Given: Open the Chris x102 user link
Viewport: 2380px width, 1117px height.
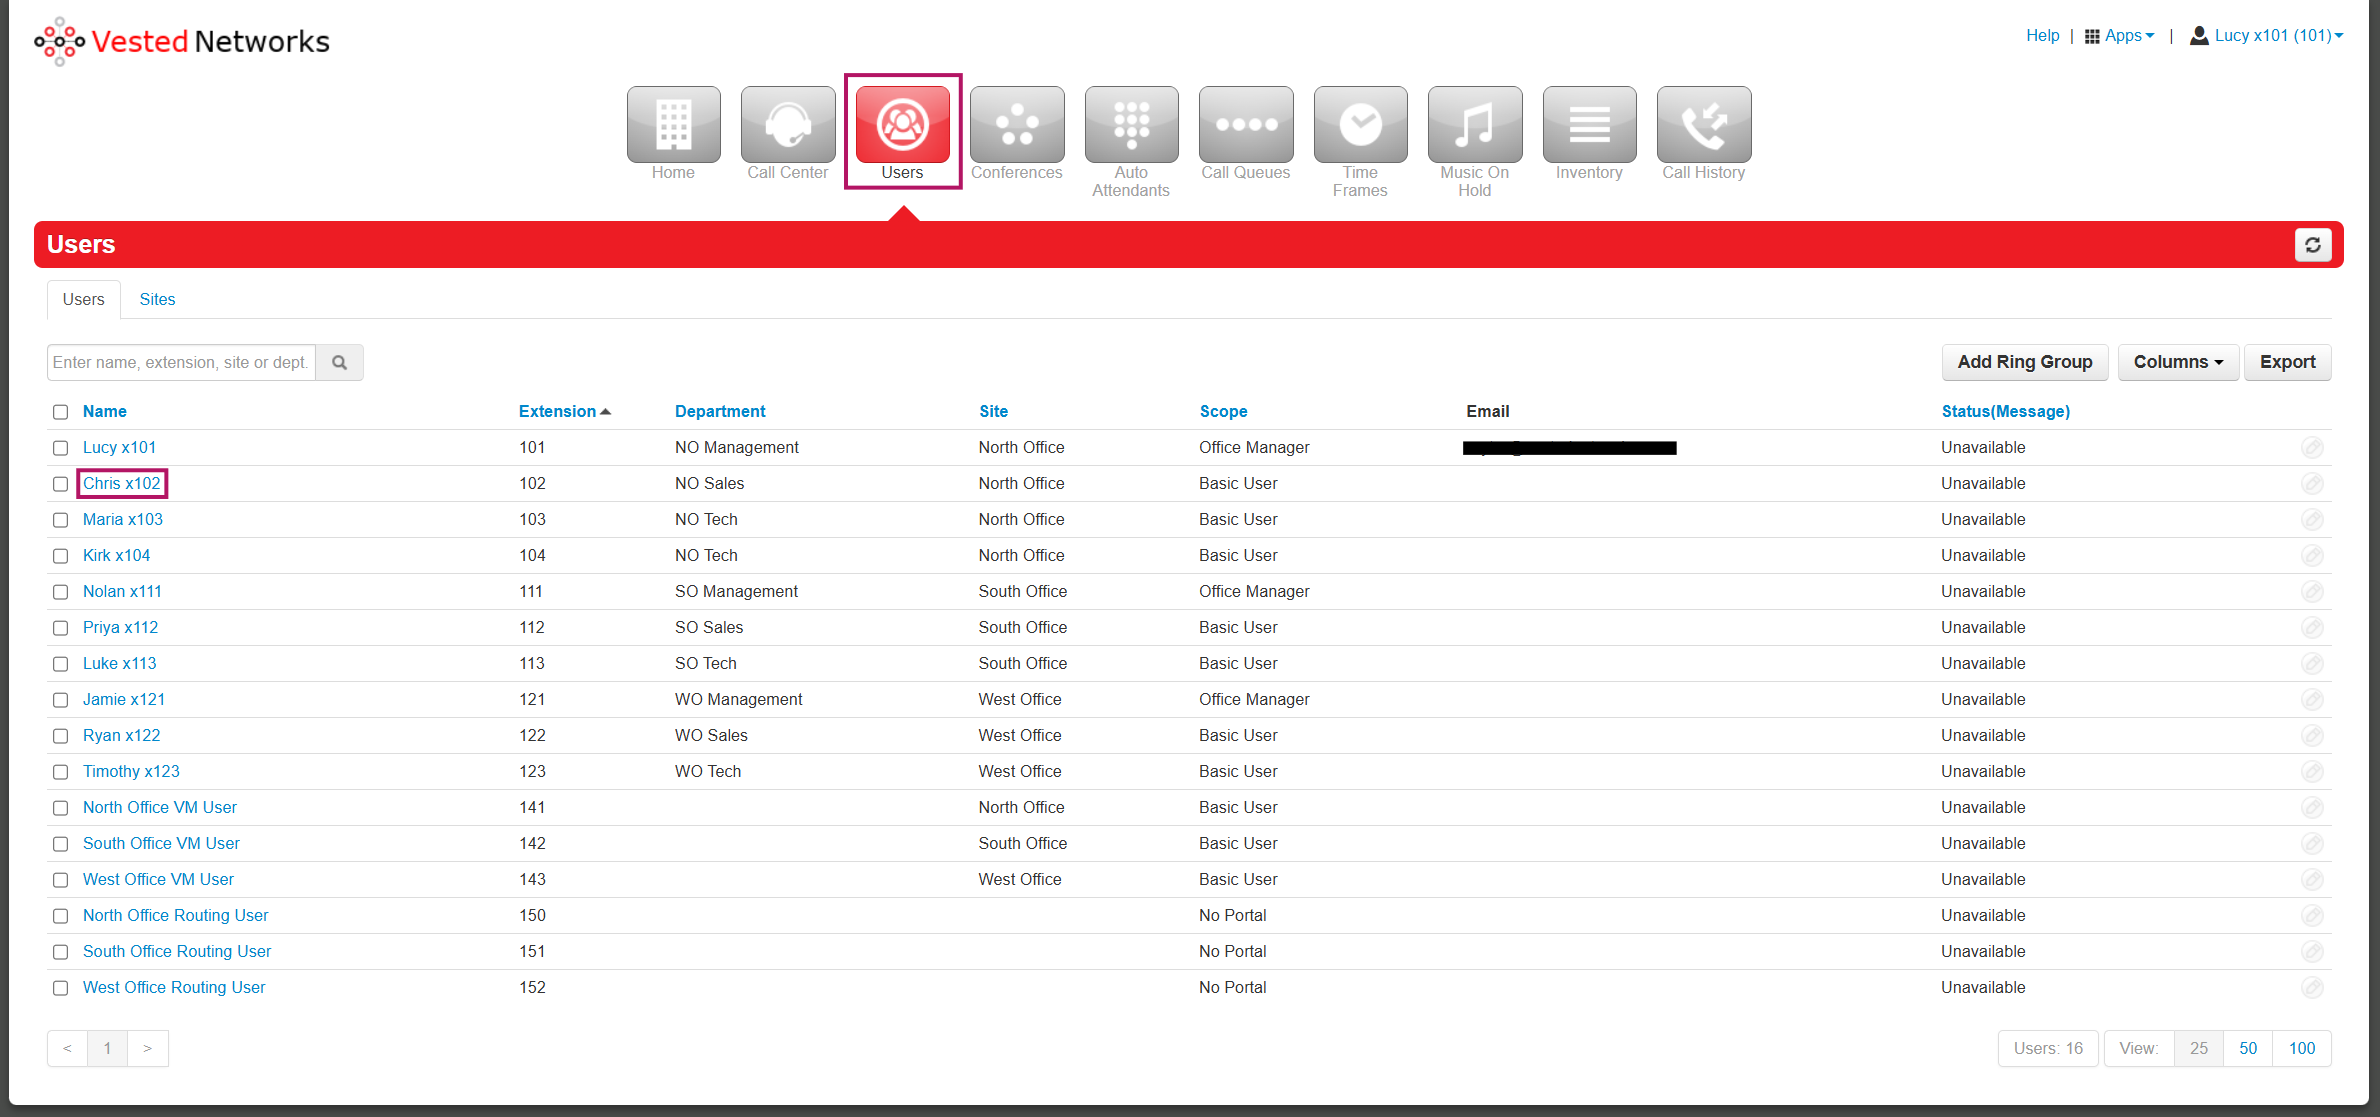Looking at the screenshot, I should pos(121,483).
